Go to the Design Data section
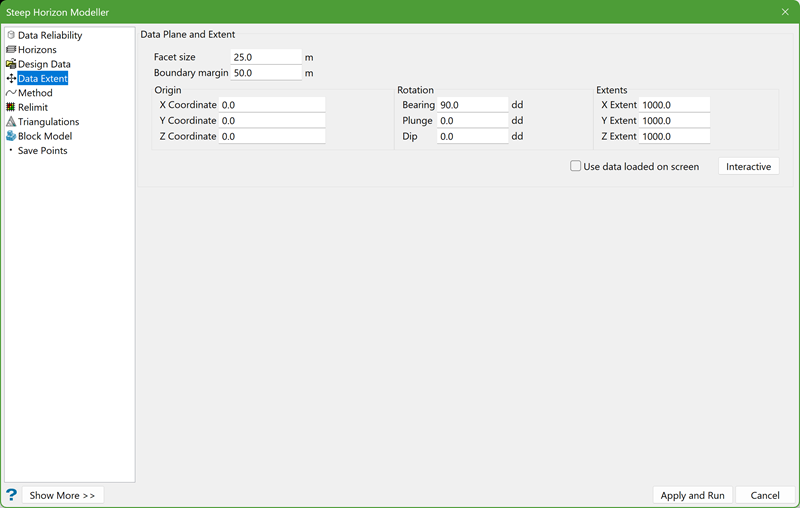This screenshot has width=800, height=508. point(44,64)
